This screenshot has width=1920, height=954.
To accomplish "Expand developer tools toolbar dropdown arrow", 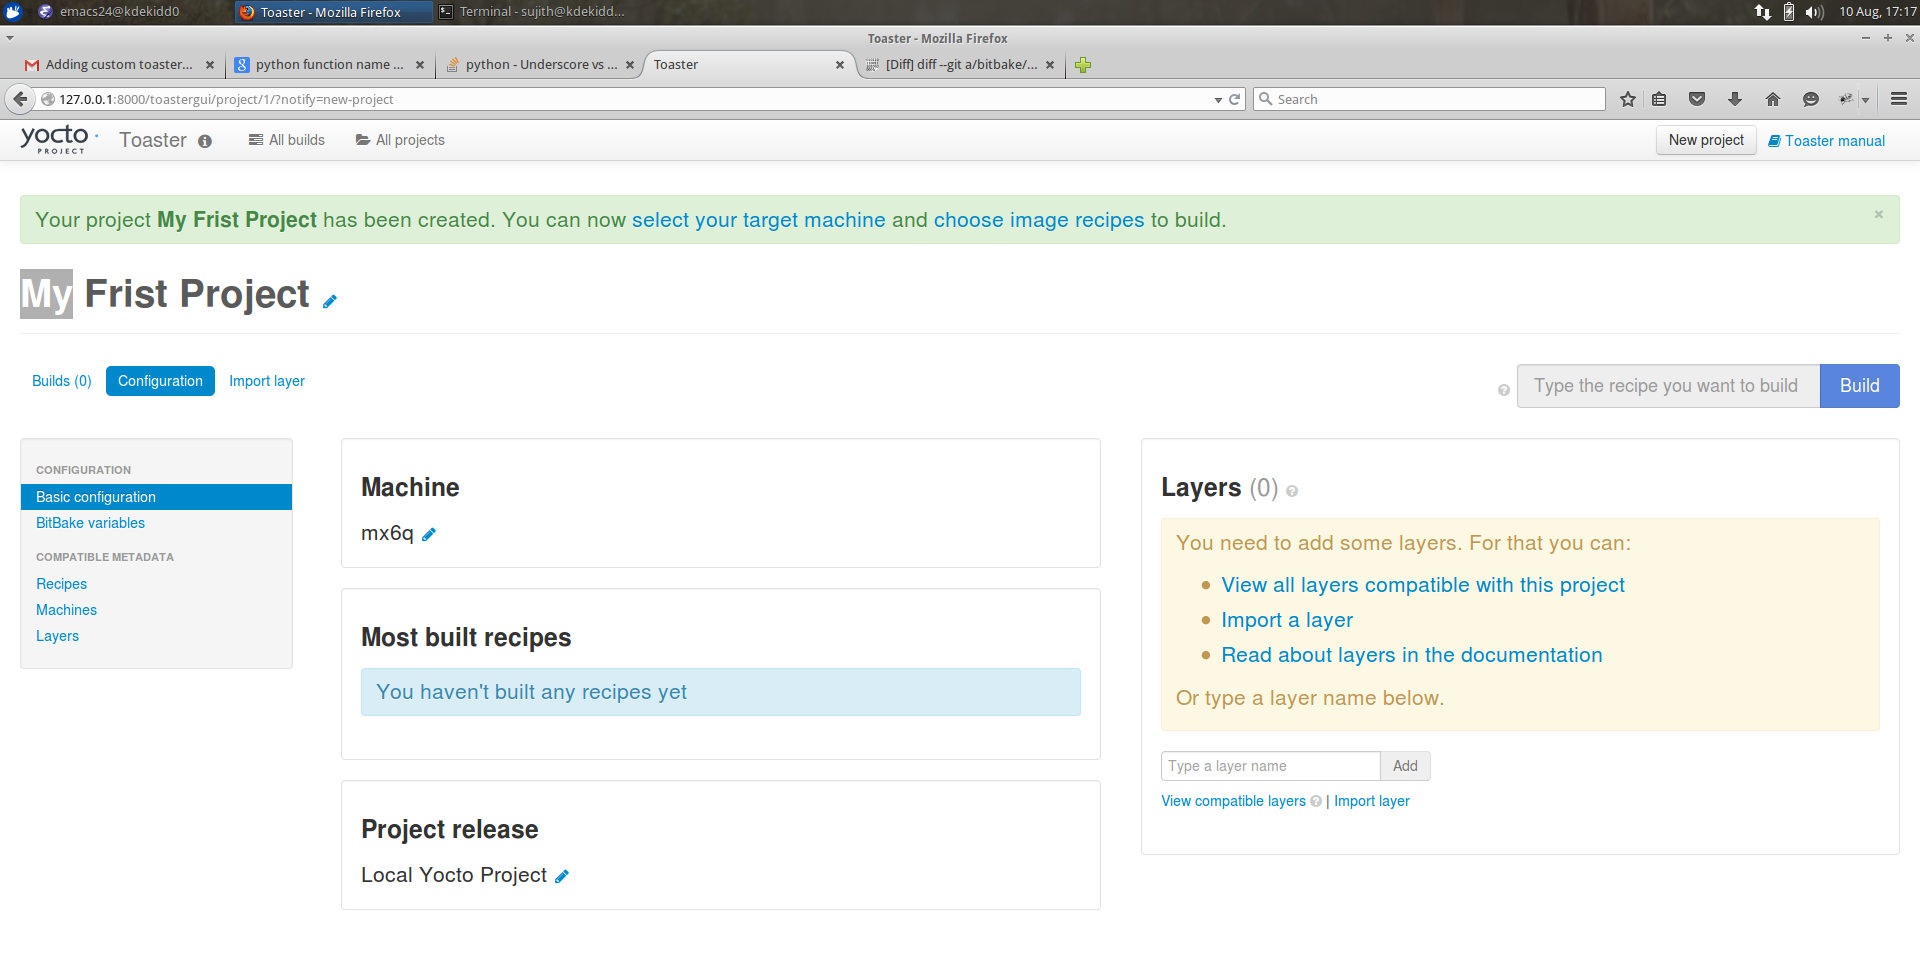I will click(1866, 100).
